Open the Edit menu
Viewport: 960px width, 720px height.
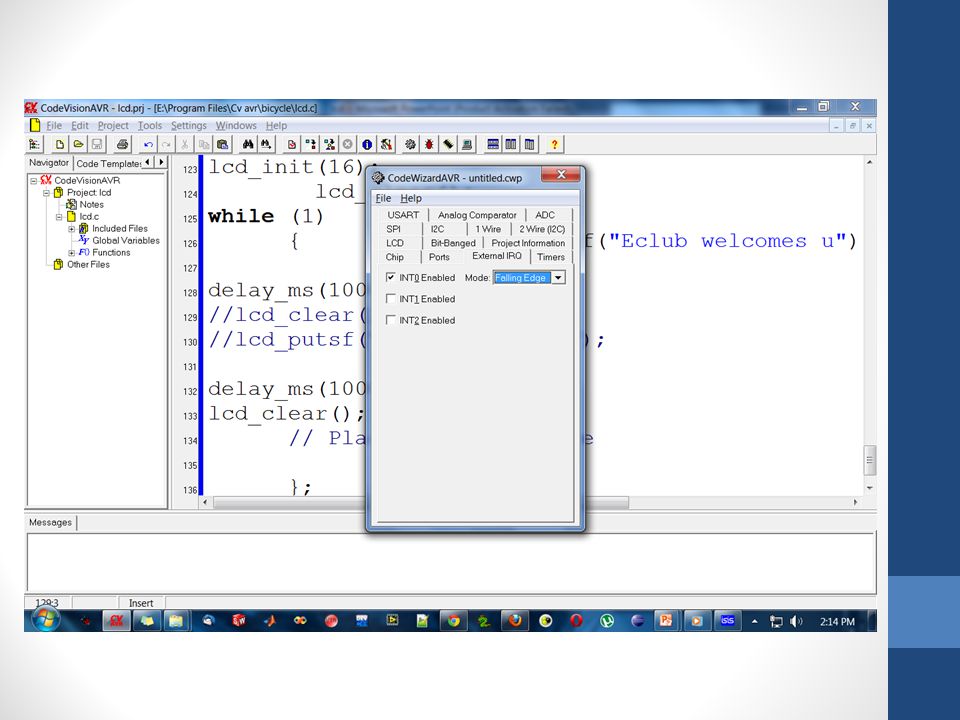[x=80, y=126]
